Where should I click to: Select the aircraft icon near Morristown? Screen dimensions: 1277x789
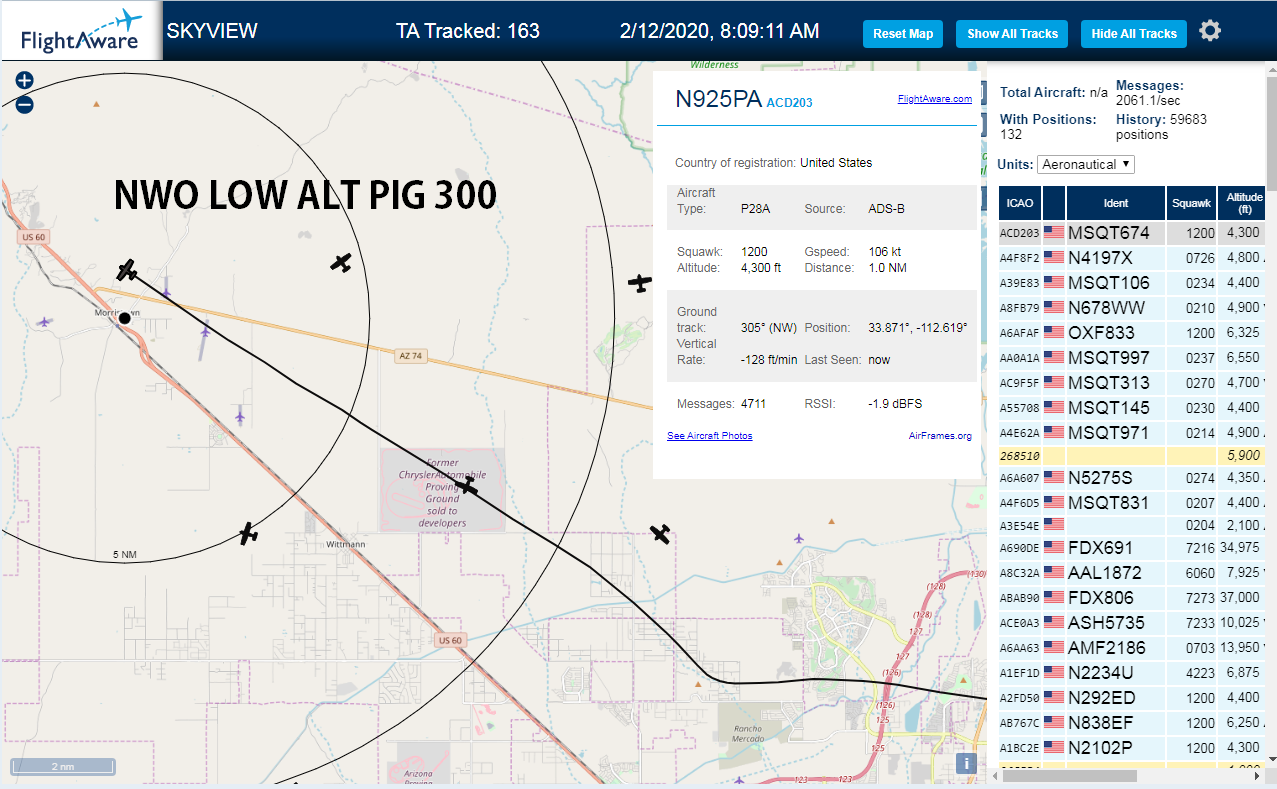pyautogui.click(x=126, y=270)
